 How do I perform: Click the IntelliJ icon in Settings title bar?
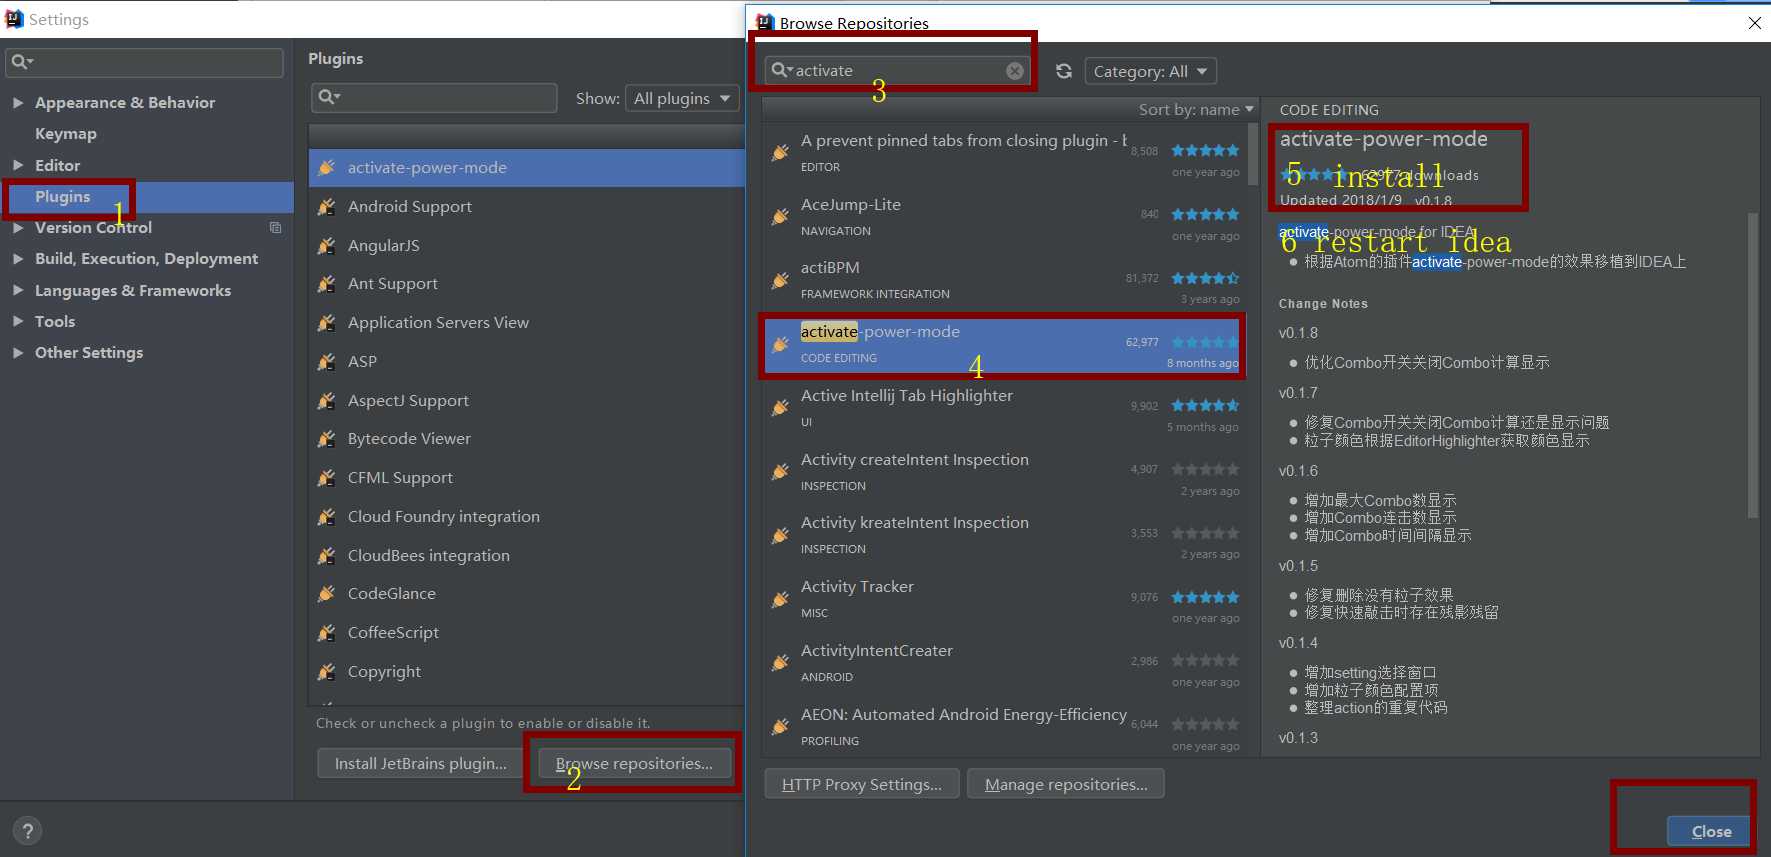[x=14, y=19]
